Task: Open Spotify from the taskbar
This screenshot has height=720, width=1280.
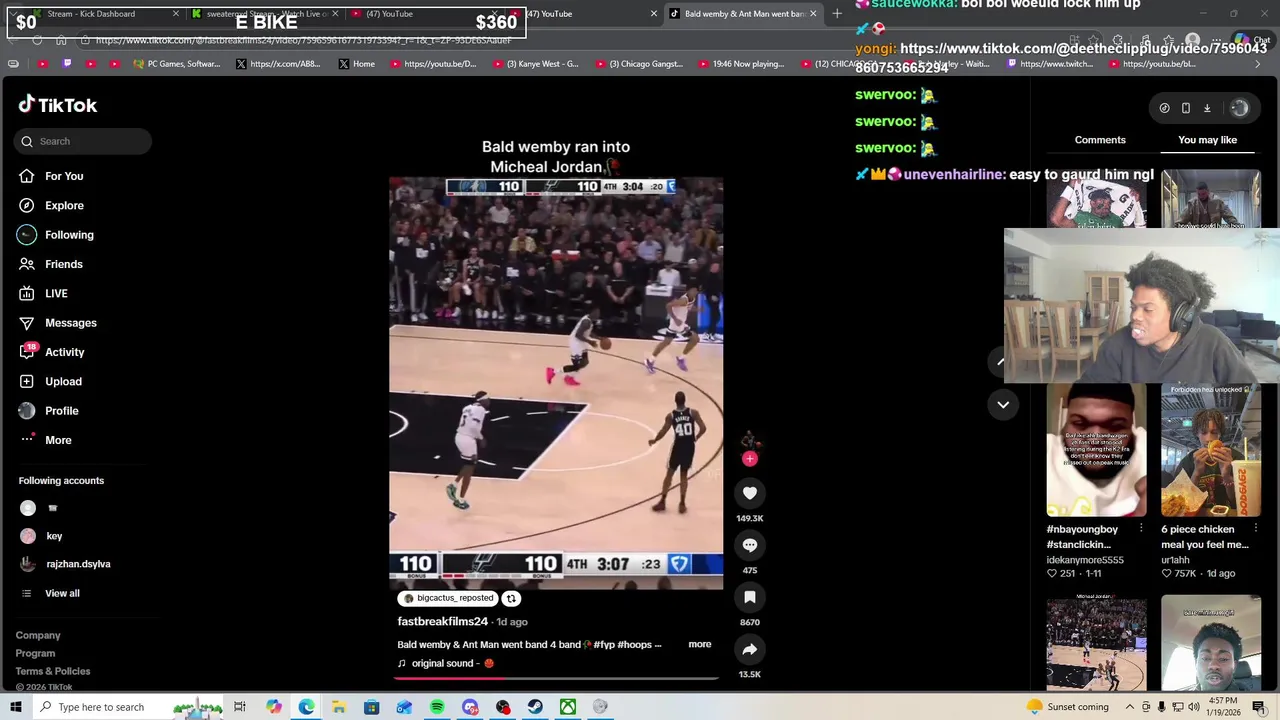Action: (x=437, y=707)
